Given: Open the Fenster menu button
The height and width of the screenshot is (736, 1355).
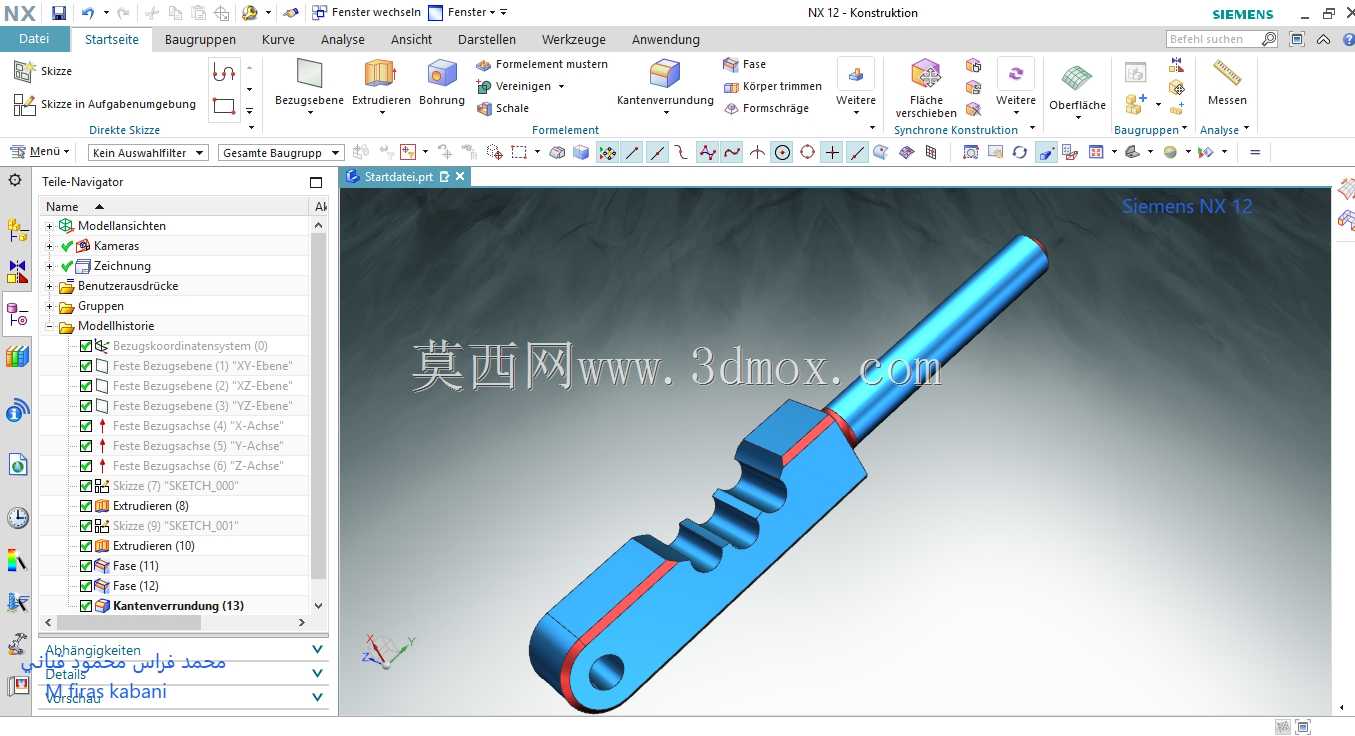Looking at the screenshot, I should 461,13.
